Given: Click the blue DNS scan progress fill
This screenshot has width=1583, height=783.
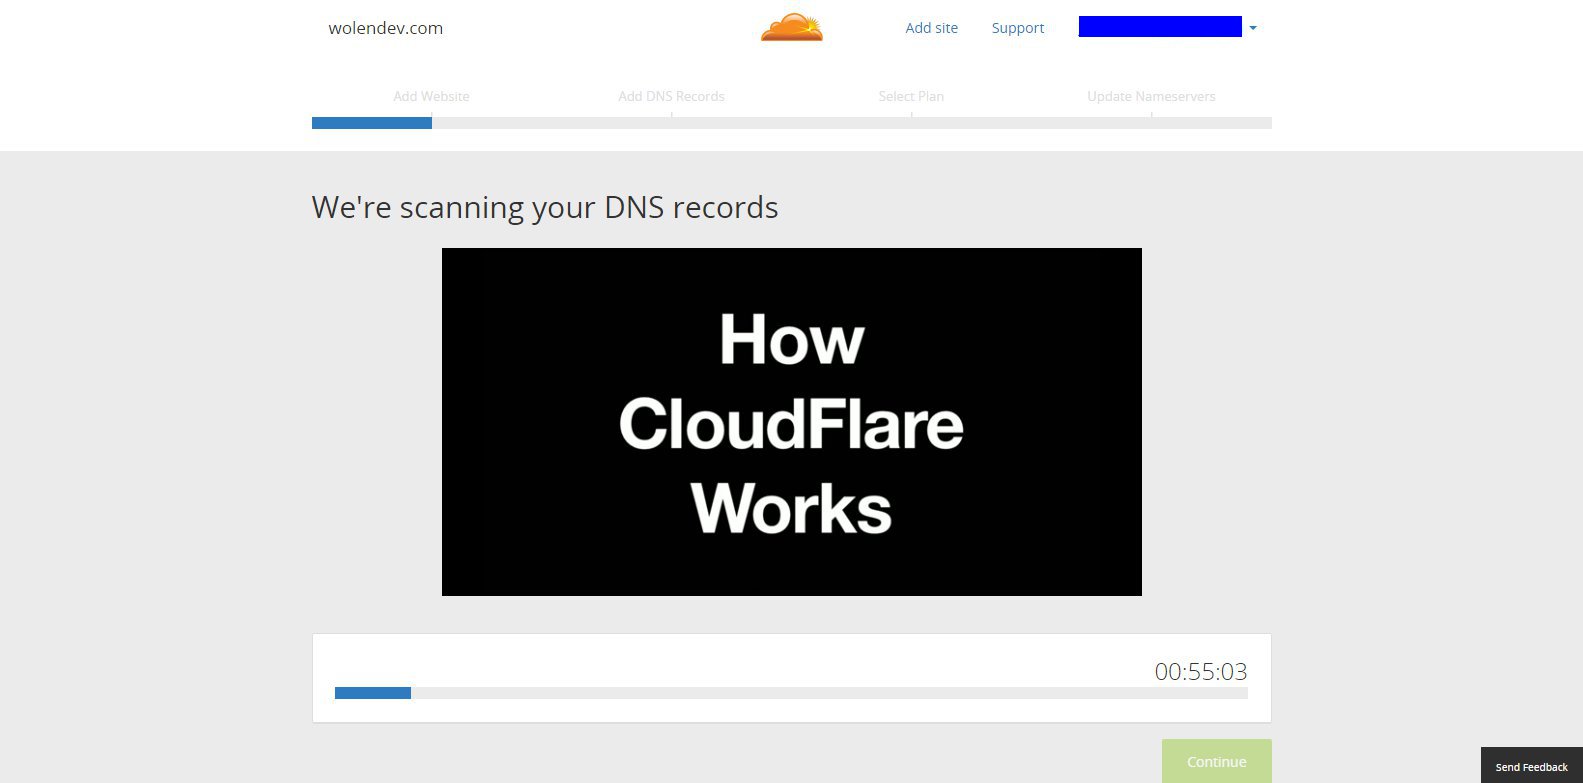Looking at the screenshot, I should pos(373,693).
